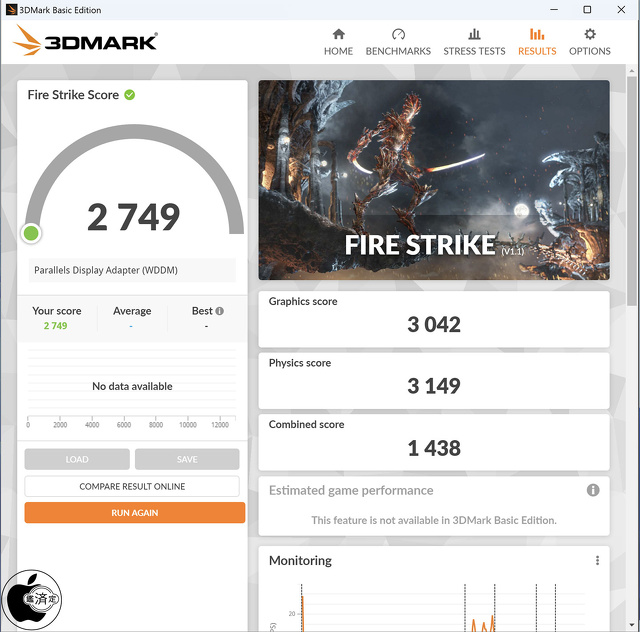
Task: Click the STRESS TESTS label in navigation
Action: (x=474, y=51)
